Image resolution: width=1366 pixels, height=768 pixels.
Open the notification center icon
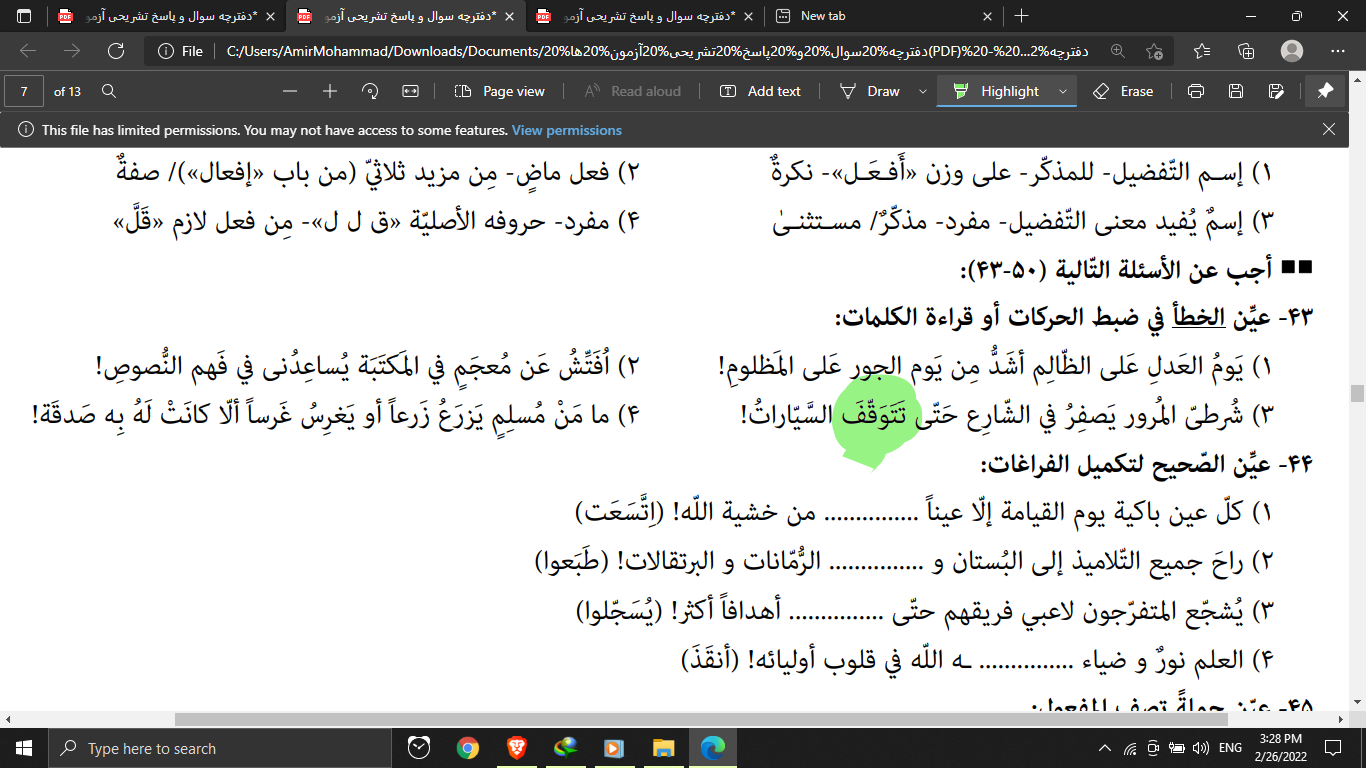tap(1332, 748)
